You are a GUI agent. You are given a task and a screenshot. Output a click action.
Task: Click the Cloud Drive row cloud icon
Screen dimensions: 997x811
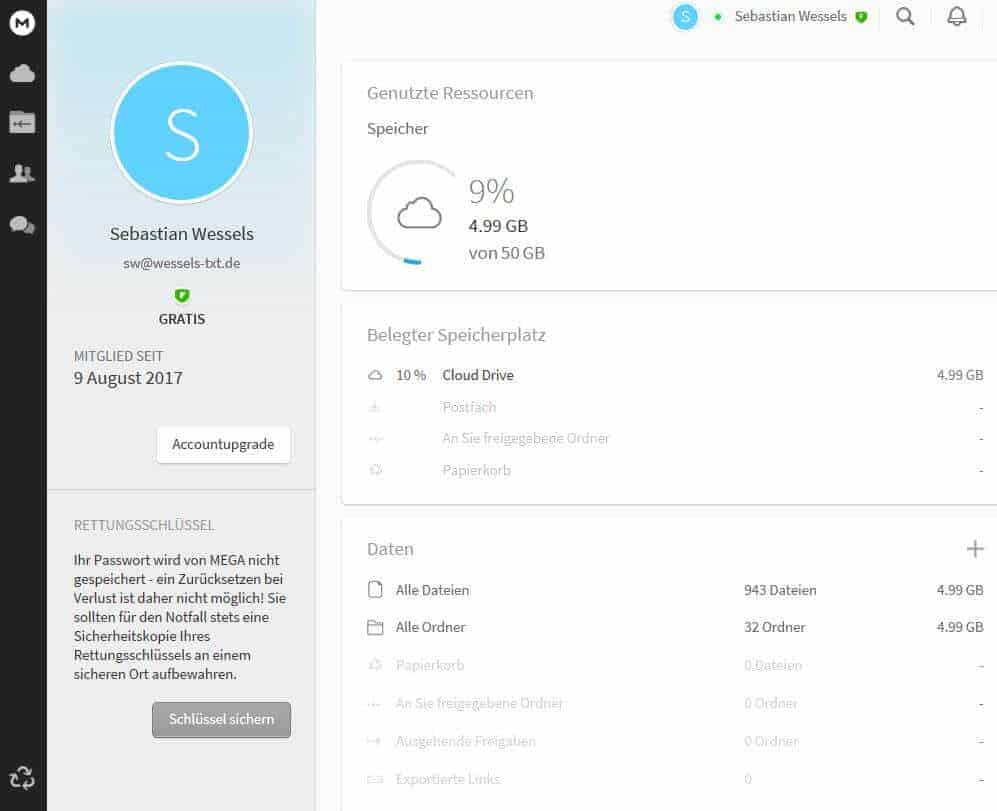click(x=375, y=375)
